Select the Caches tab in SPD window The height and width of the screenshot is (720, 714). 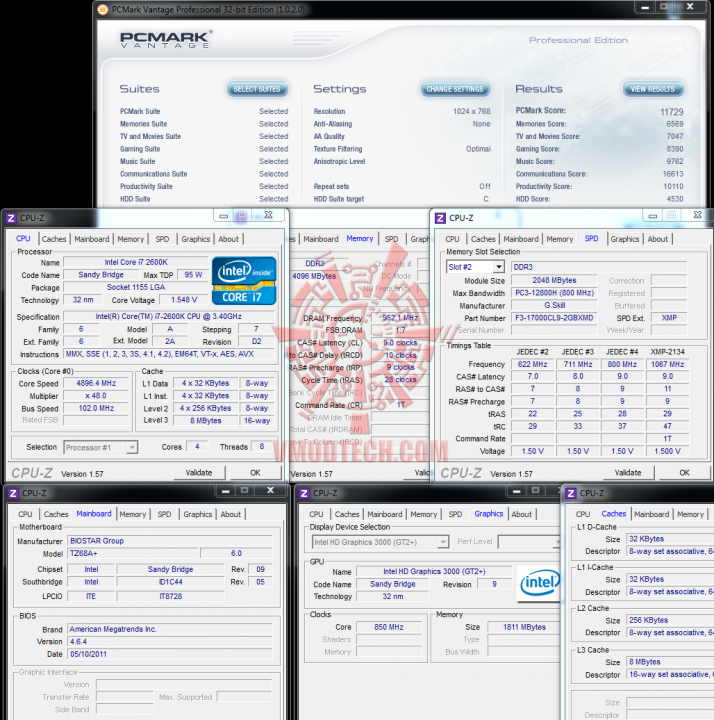[x=483, y=239]
